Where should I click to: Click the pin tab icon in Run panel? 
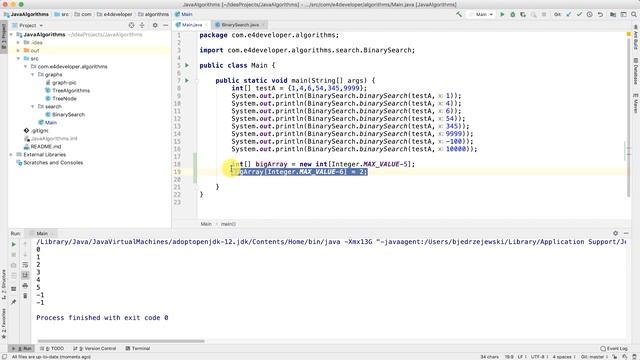(x=13, y=302)
